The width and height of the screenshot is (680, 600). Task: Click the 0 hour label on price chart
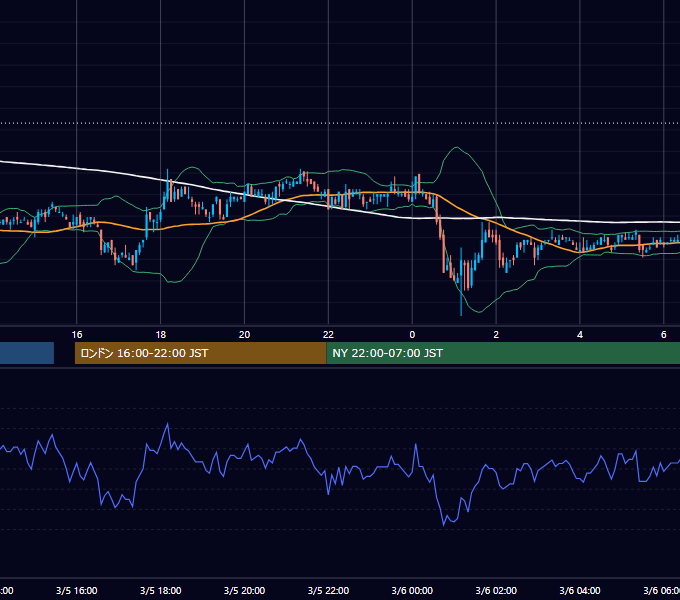point(412,335)
